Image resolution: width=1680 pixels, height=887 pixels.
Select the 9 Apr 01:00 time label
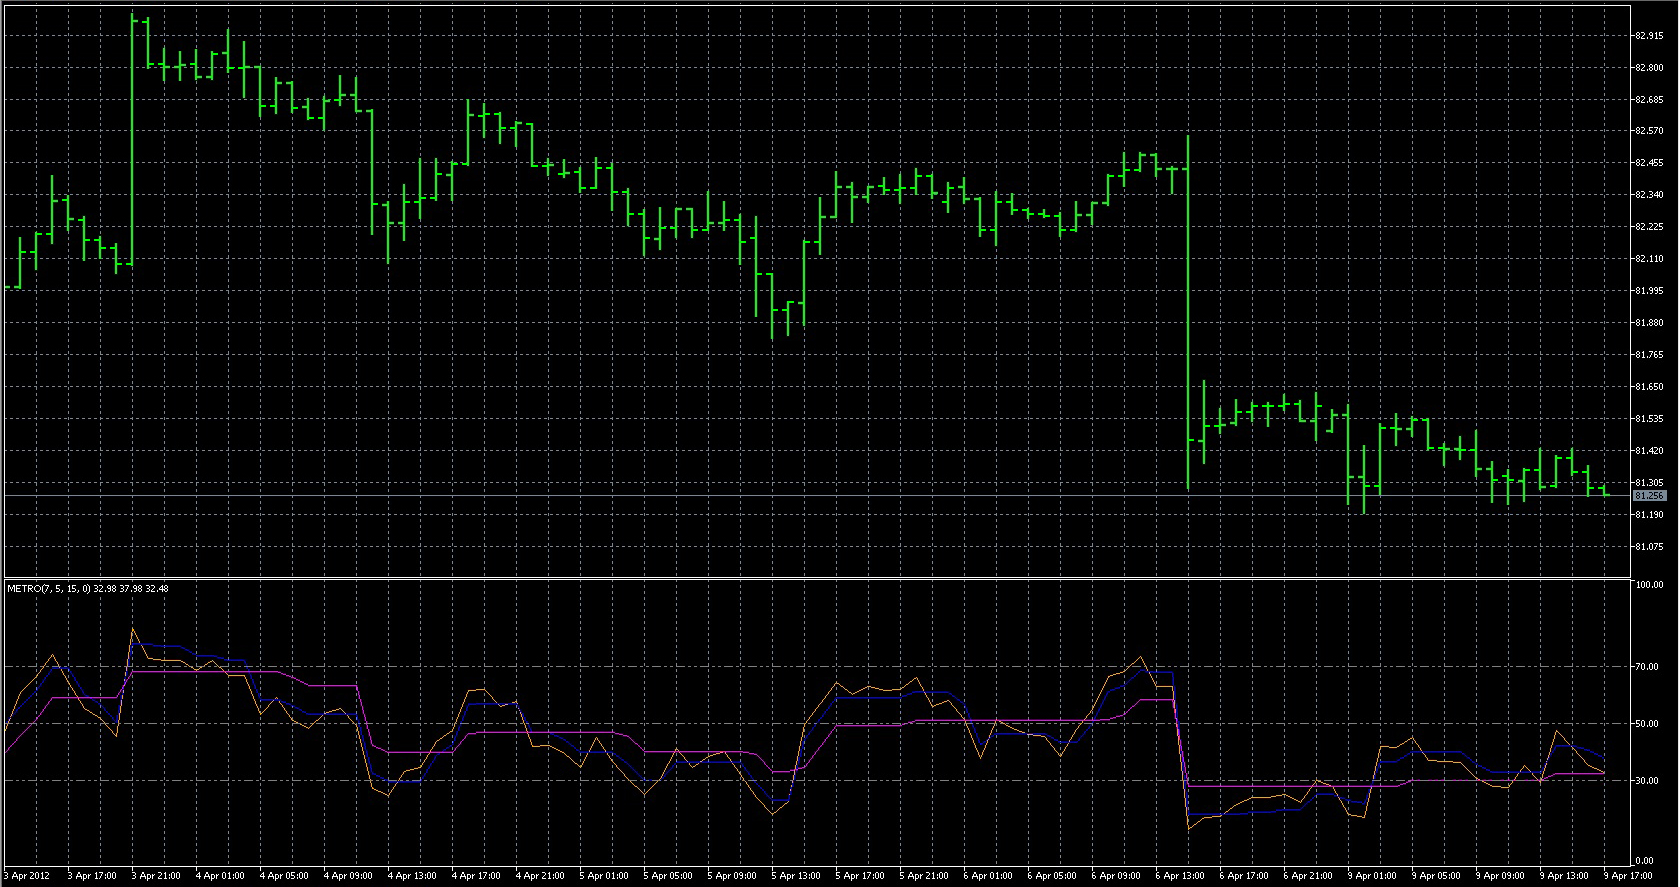pyautogui.click(x=1372, y=876)
